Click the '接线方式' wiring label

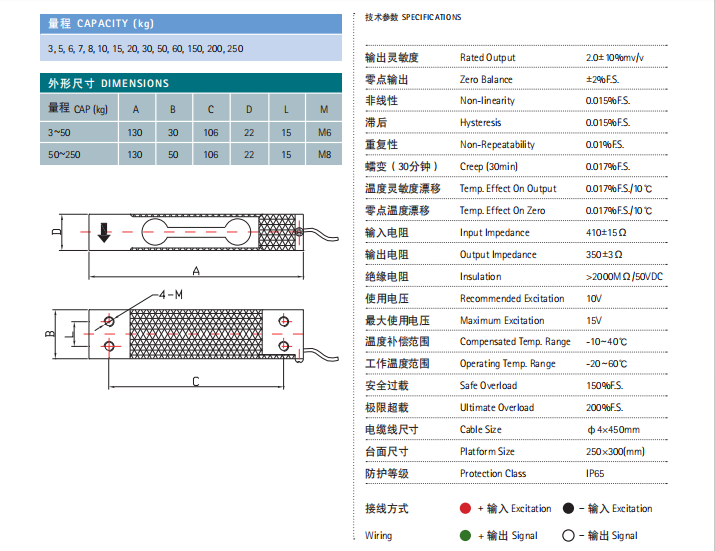(387, 508)
